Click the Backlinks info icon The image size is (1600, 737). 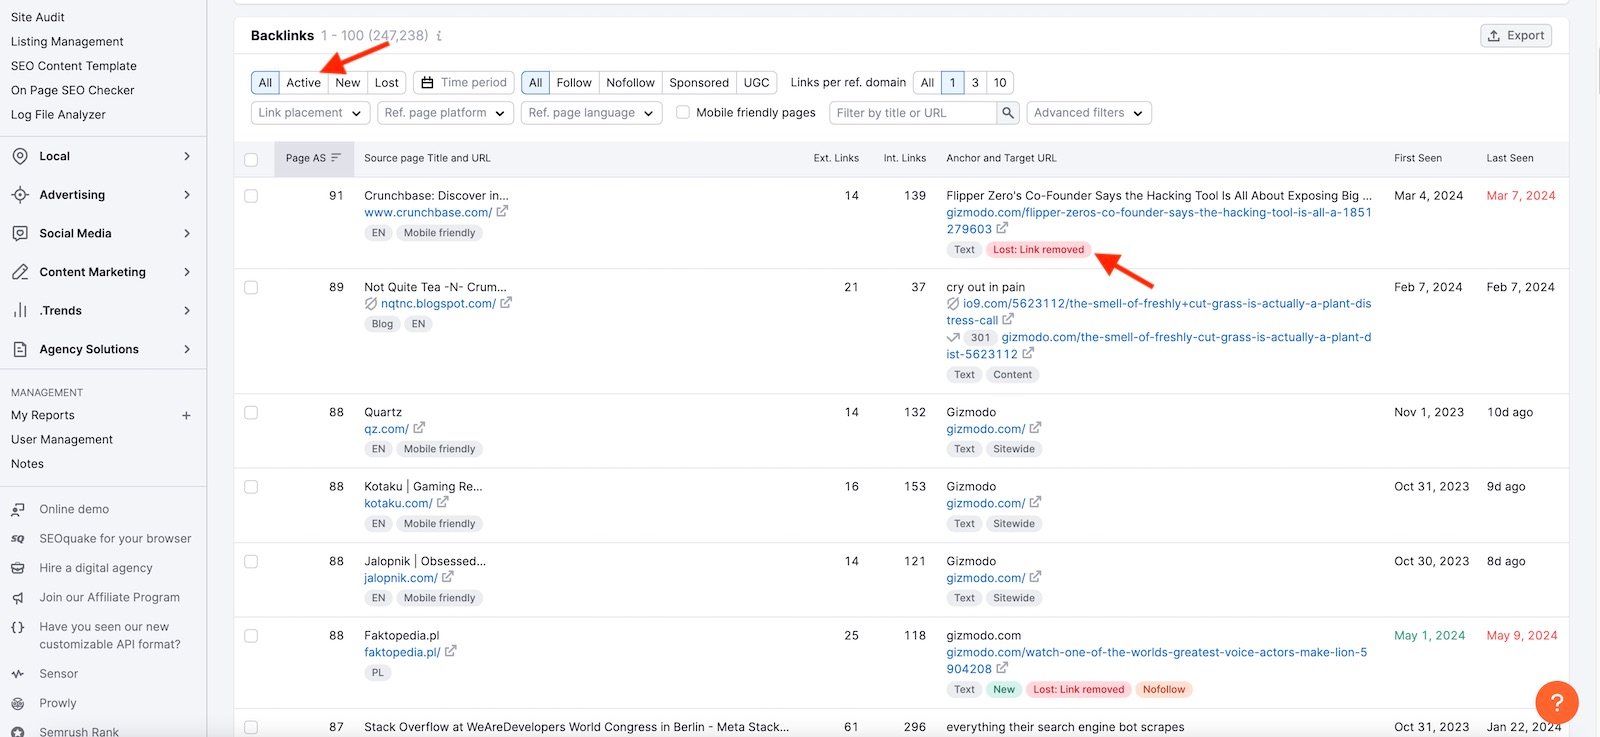click(x=439, y=36)
